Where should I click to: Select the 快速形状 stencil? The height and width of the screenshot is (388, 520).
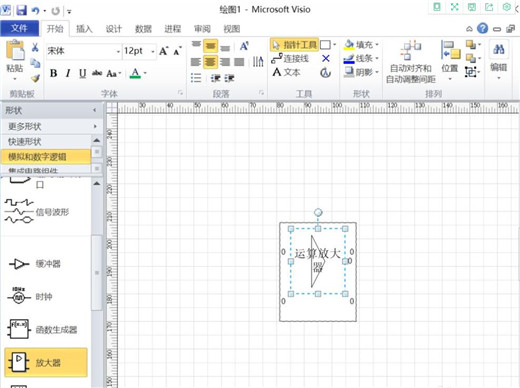click(x=46, y=142)
